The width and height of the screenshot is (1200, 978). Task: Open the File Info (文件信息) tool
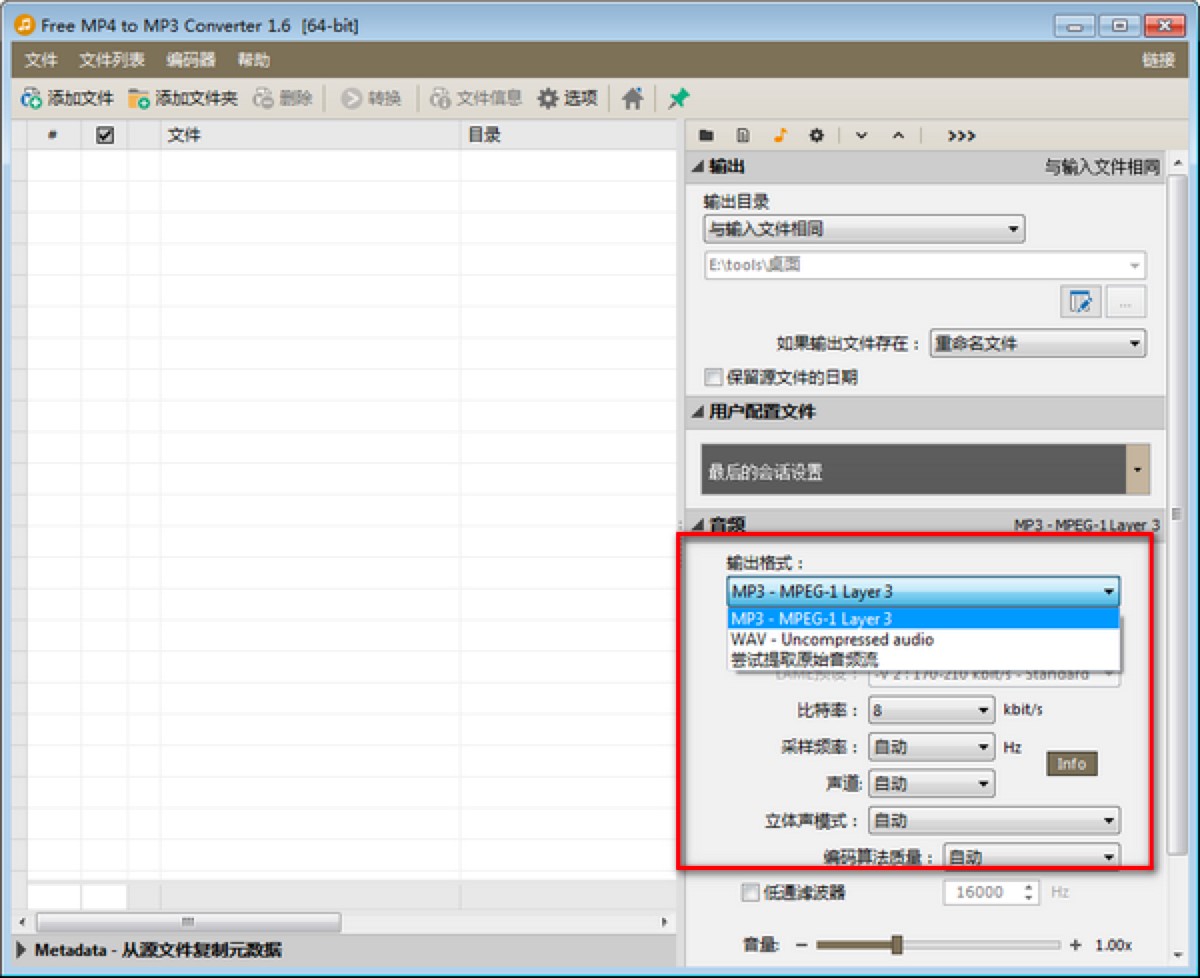pos(474,97)
